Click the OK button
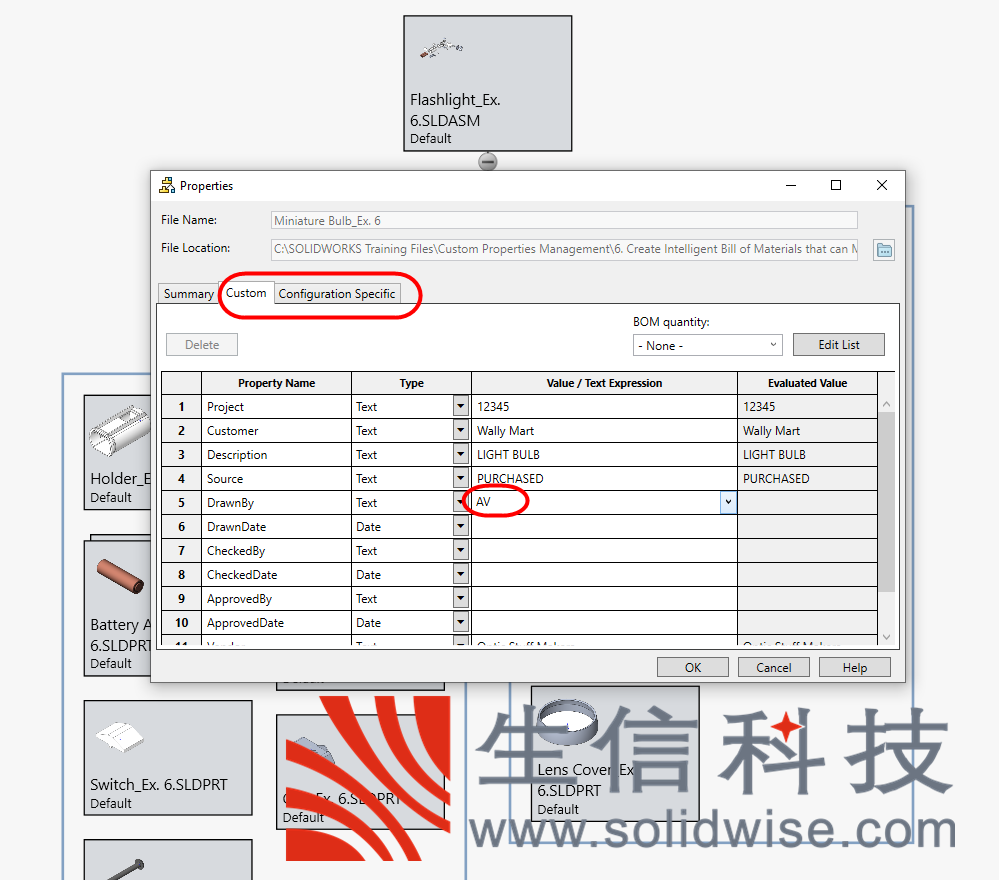The image size is (999, 880). tap(693, 667)
